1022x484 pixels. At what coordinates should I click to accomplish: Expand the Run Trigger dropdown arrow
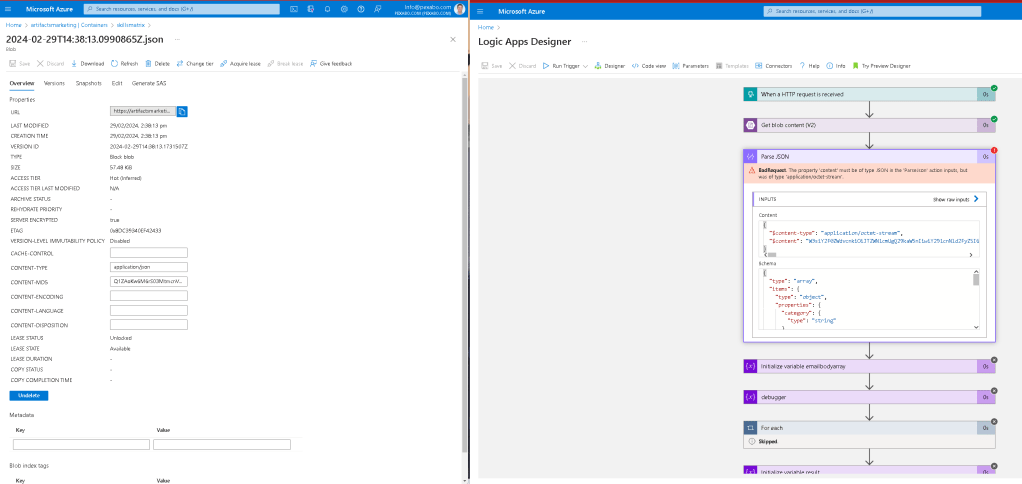585,66
